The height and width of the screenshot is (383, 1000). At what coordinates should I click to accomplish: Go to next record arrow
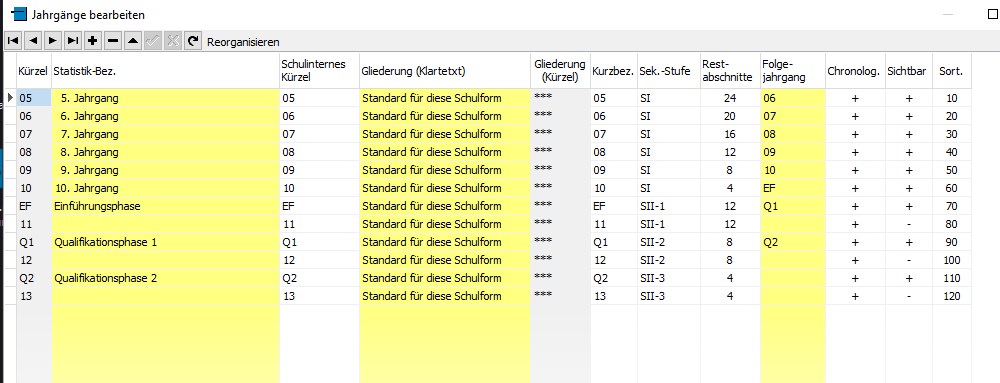[x=53, y=41]
